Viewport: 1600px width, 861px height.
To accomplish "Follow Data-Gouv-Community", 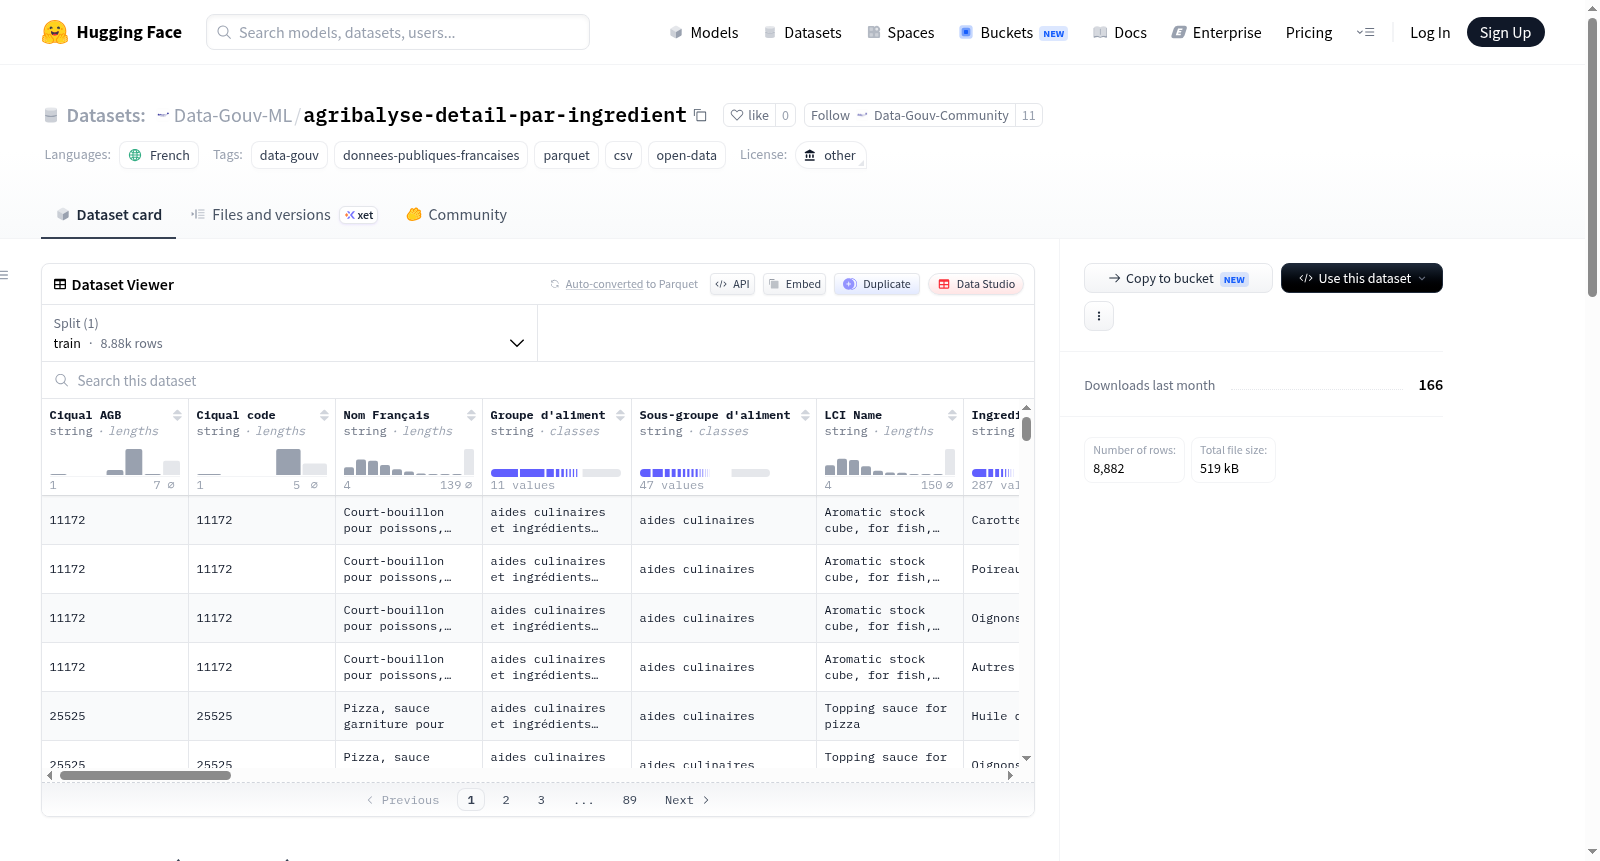I will (909, 115).
